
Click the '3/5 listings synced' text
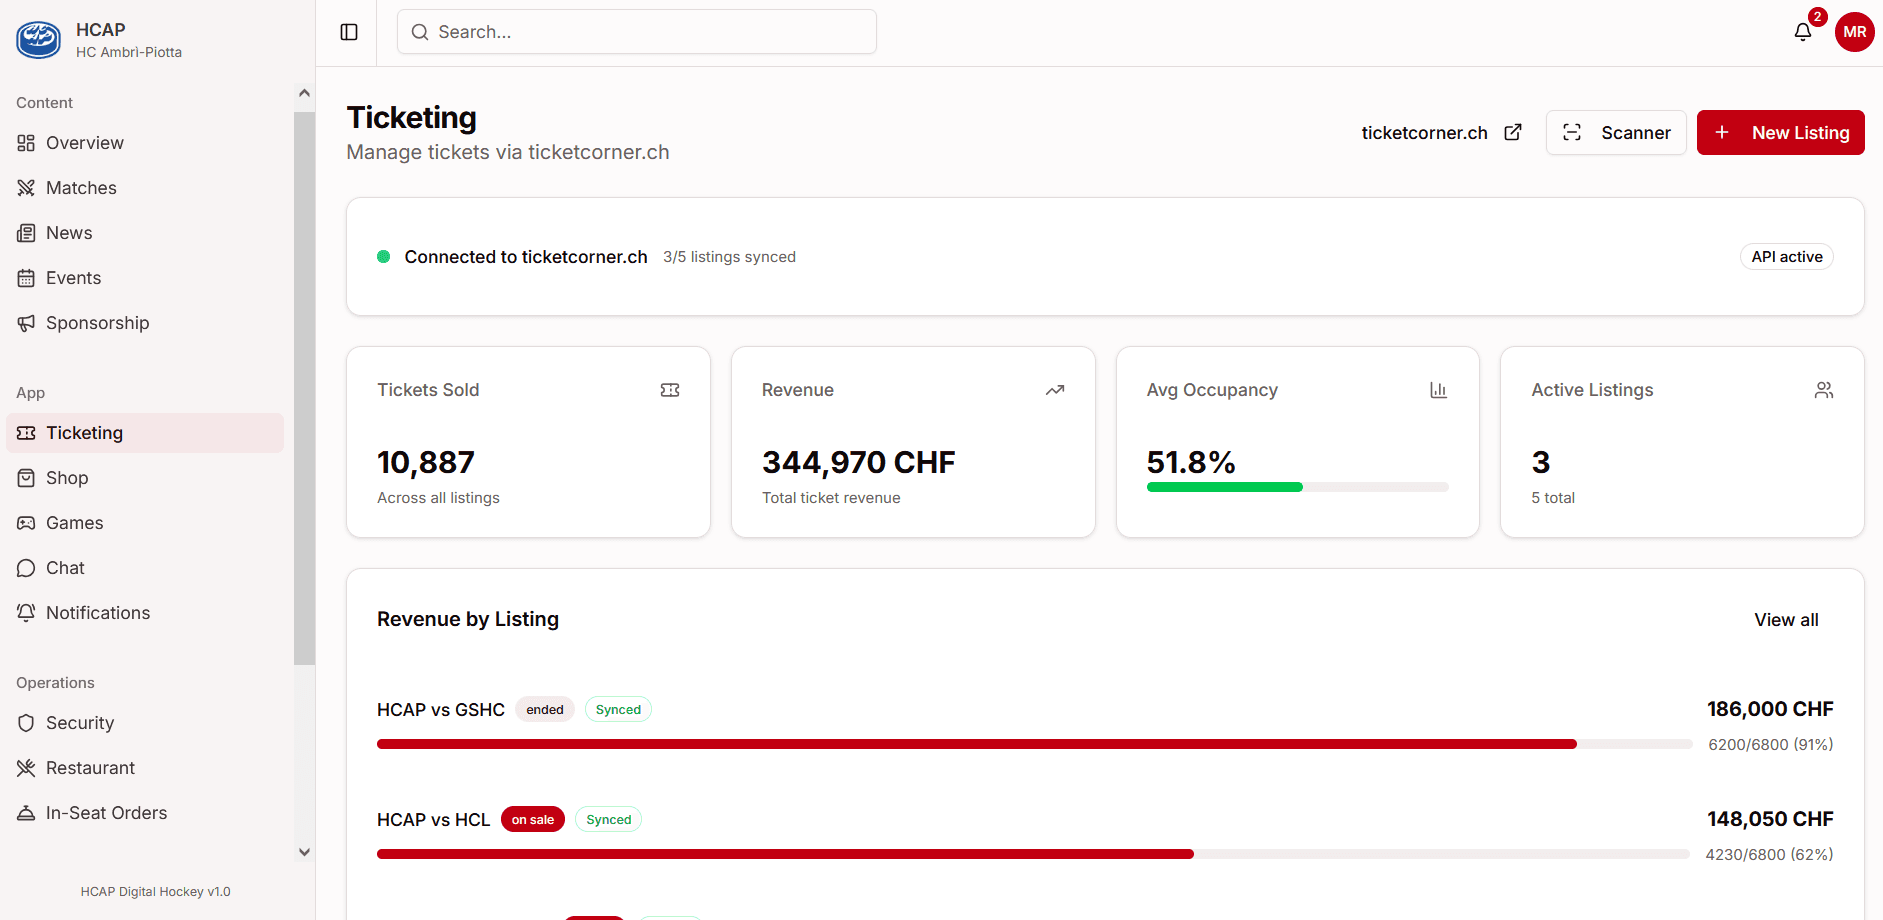click(729, 257)
